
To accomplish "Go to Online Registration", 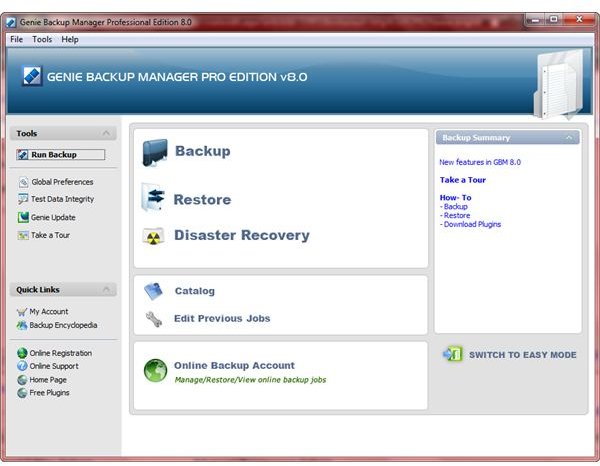I will [61, 353].
